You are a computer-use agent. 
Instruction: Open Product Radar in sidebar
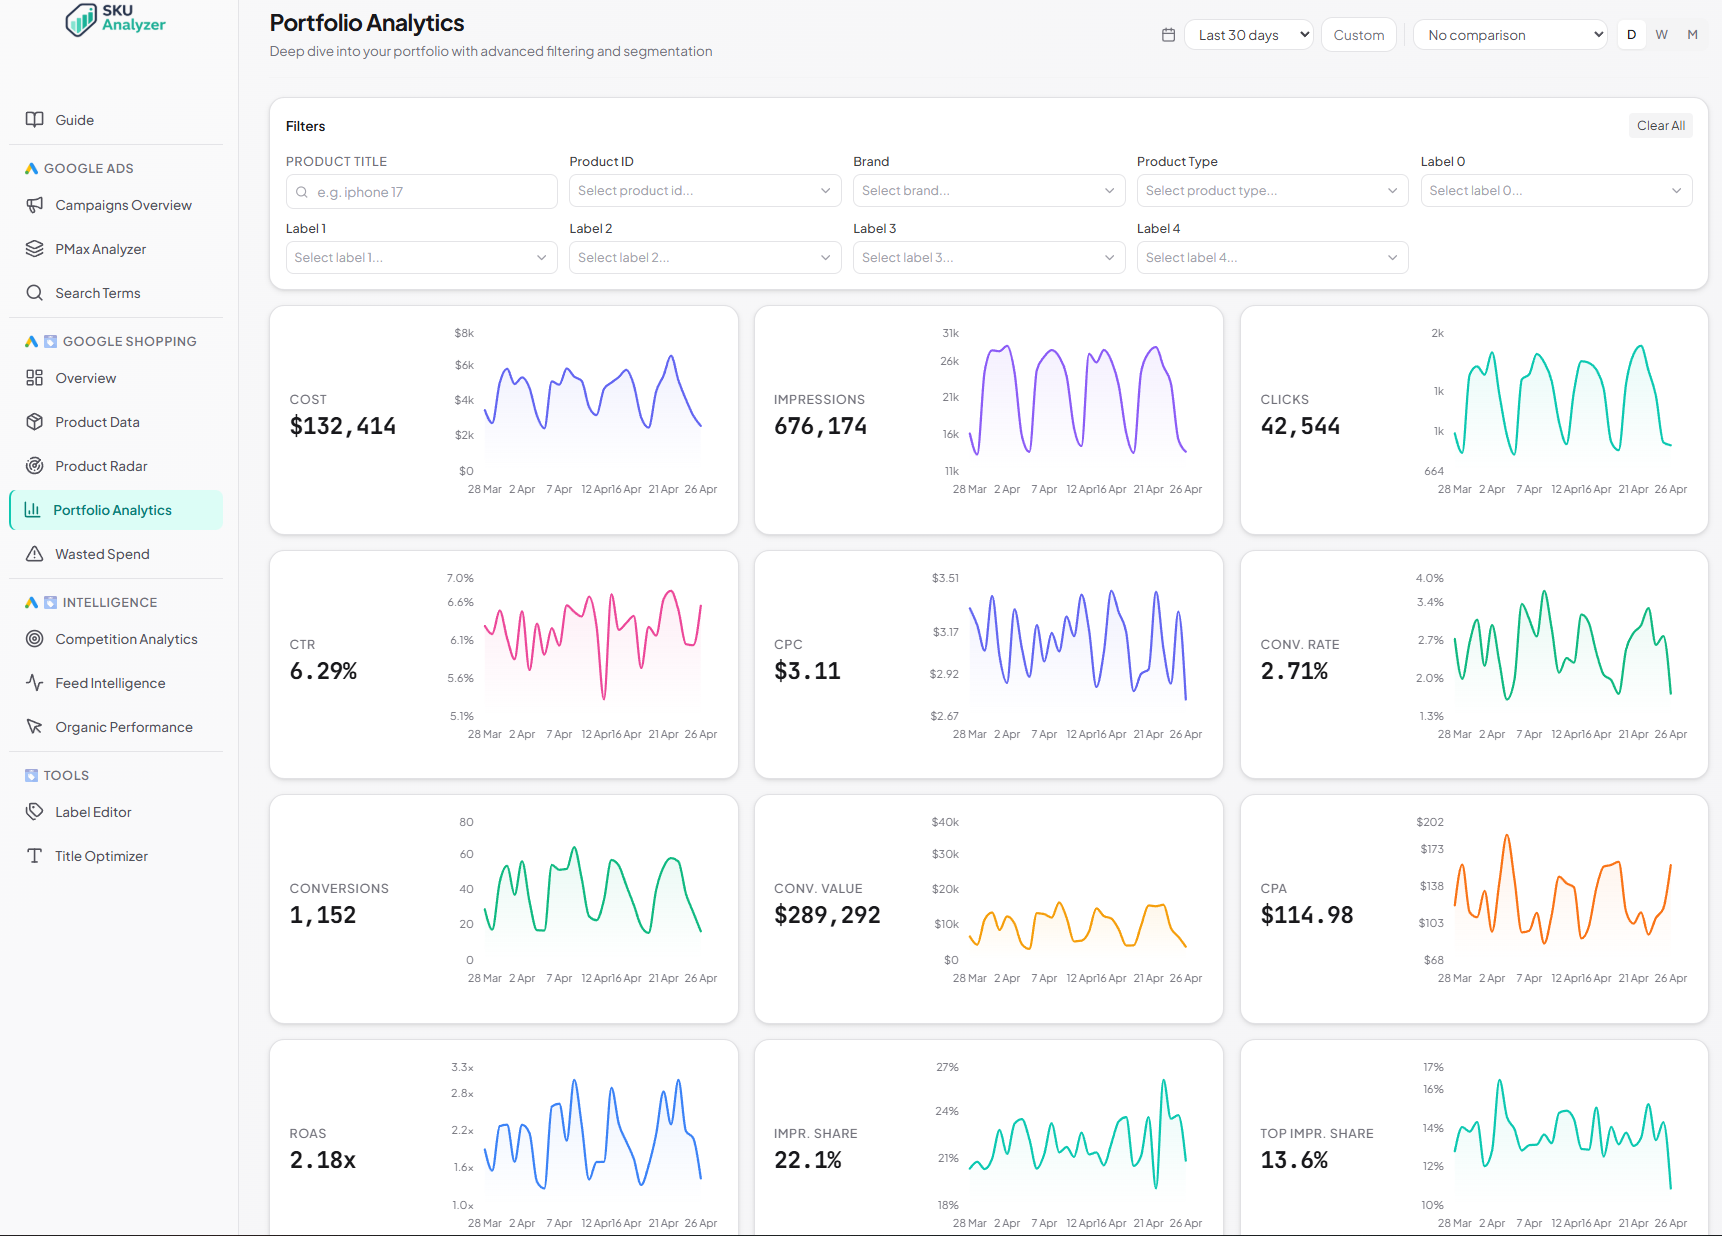[116, 466]
